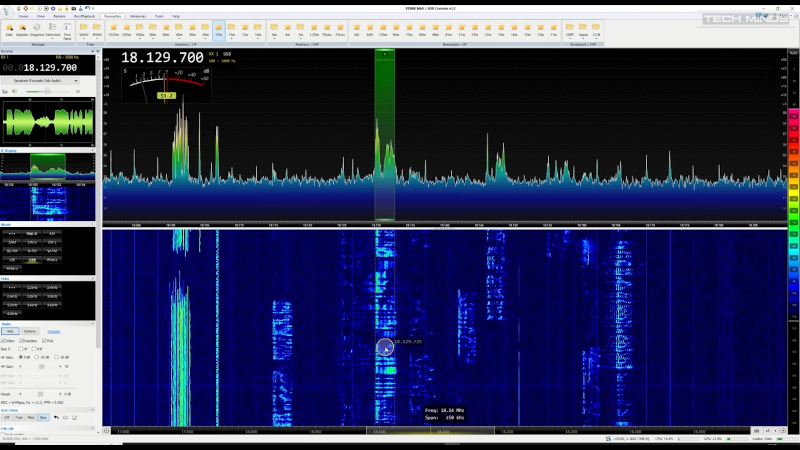
Task: Select the 17m amateur band favourite
Action: coord(218,29)
